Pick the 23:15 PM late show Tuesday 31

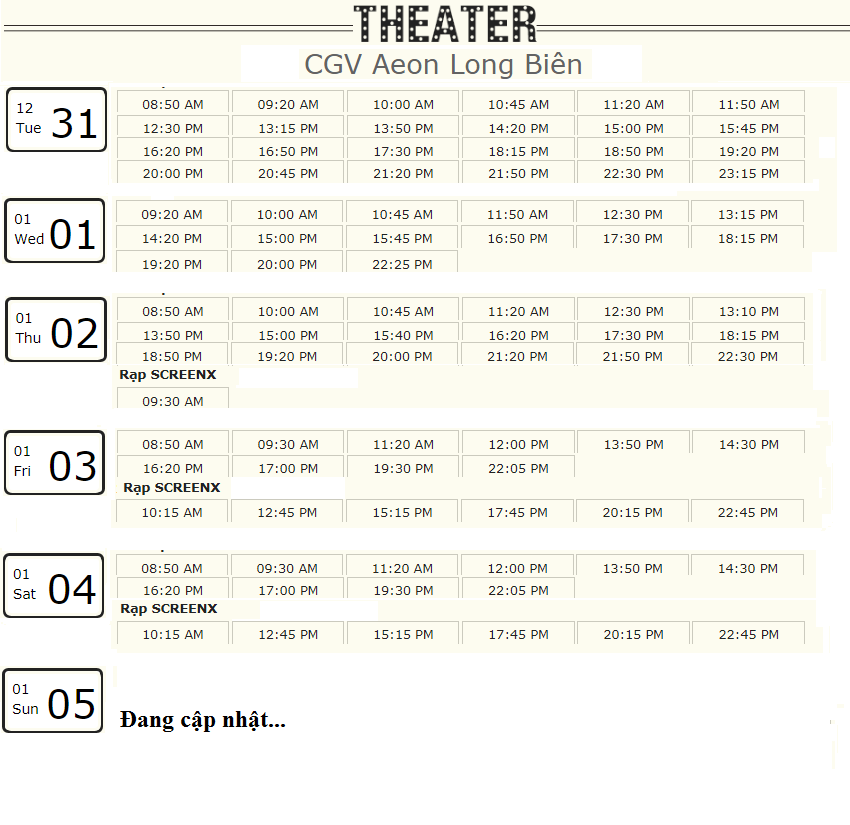coord(749,172)
